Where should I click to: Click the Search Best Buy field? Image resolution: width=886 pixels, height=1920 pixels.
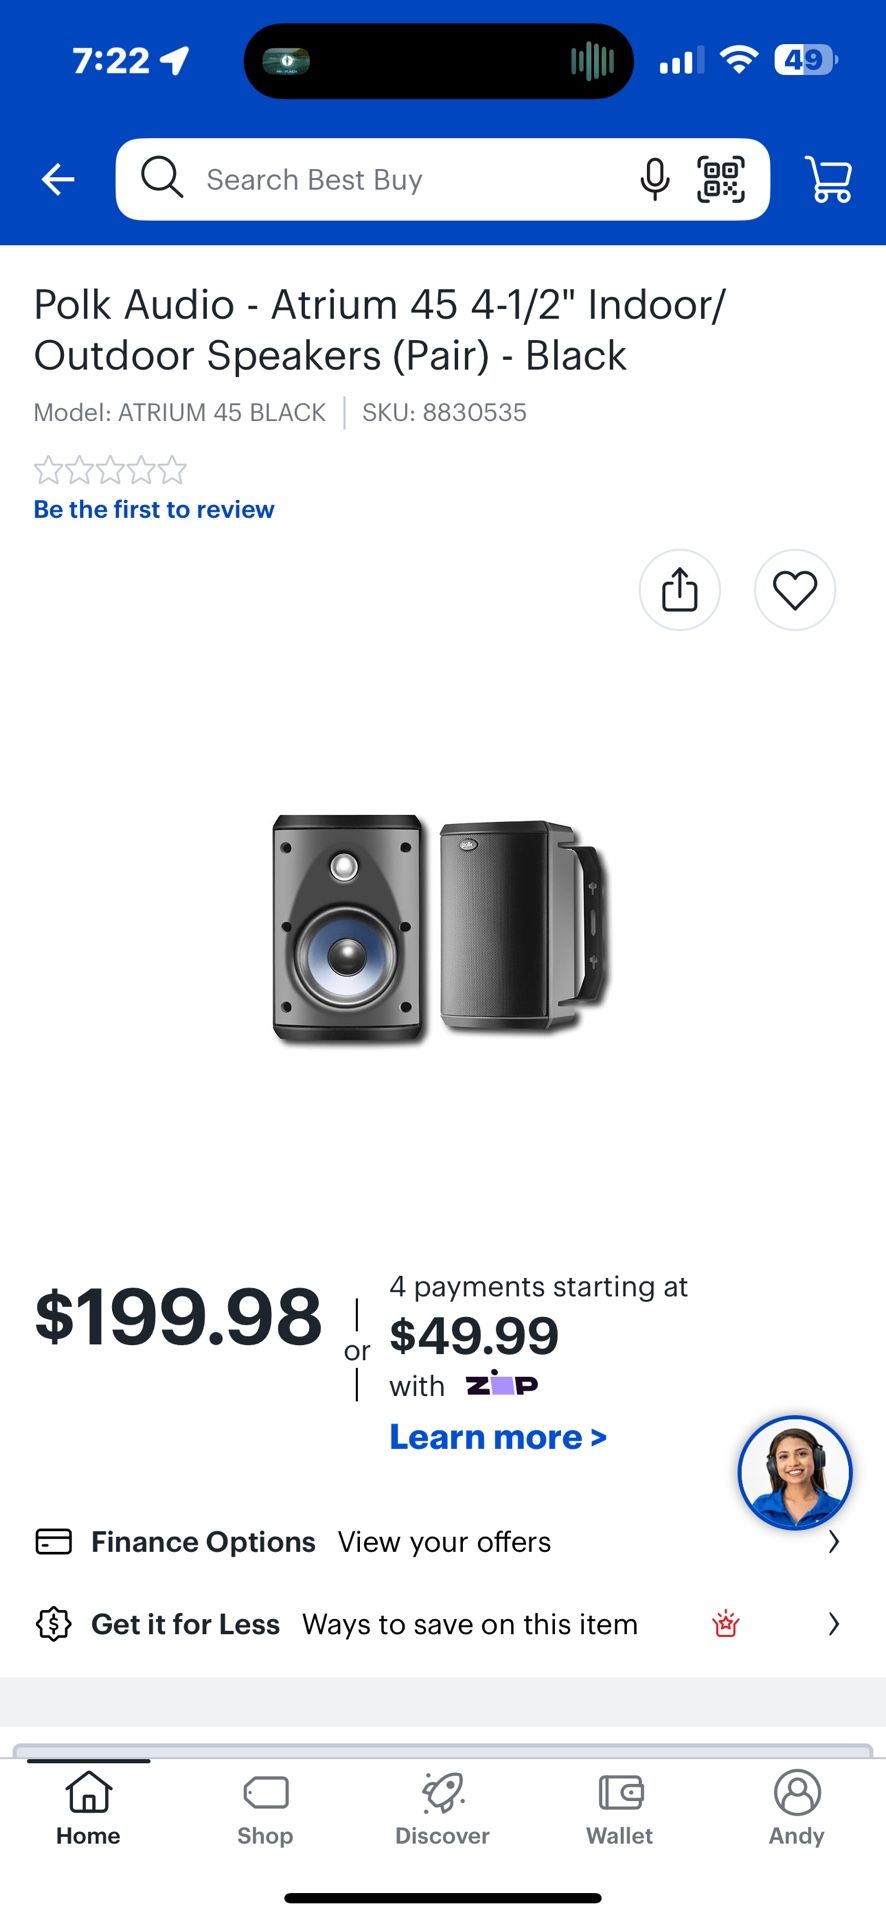pos(400,180)
